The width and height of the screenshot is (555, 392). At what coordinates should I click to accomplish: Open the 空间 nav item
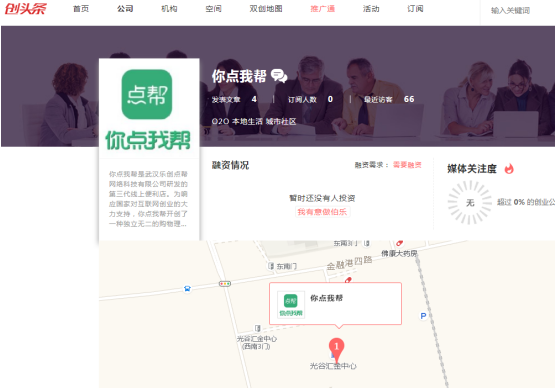[213, 9]
